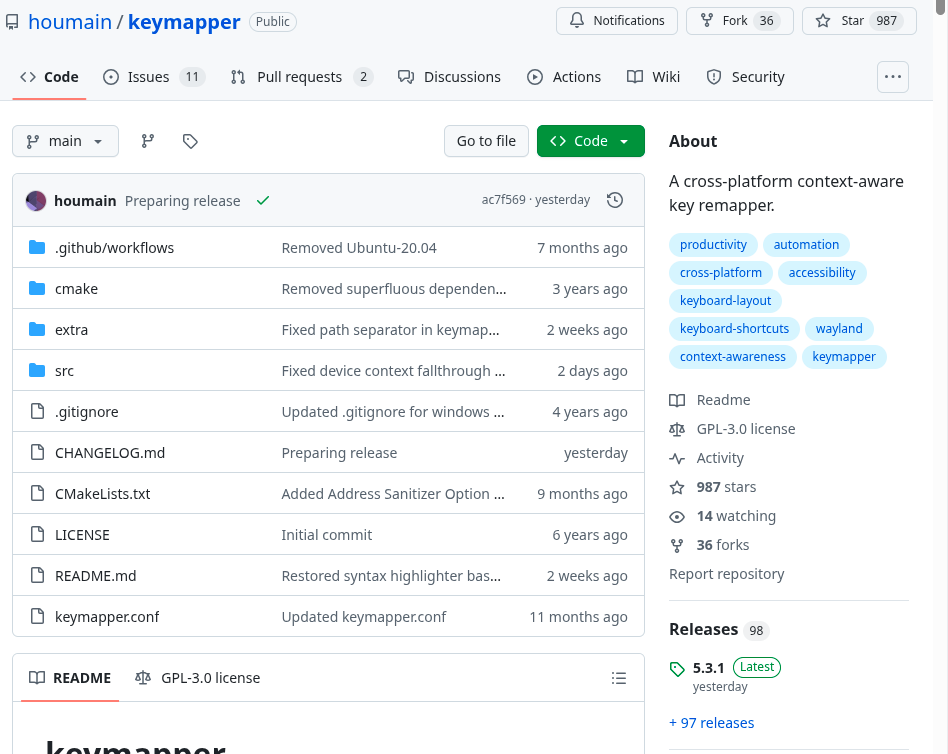Open the src folder
The width and height of the screenshot is (948, 754).
64,371
